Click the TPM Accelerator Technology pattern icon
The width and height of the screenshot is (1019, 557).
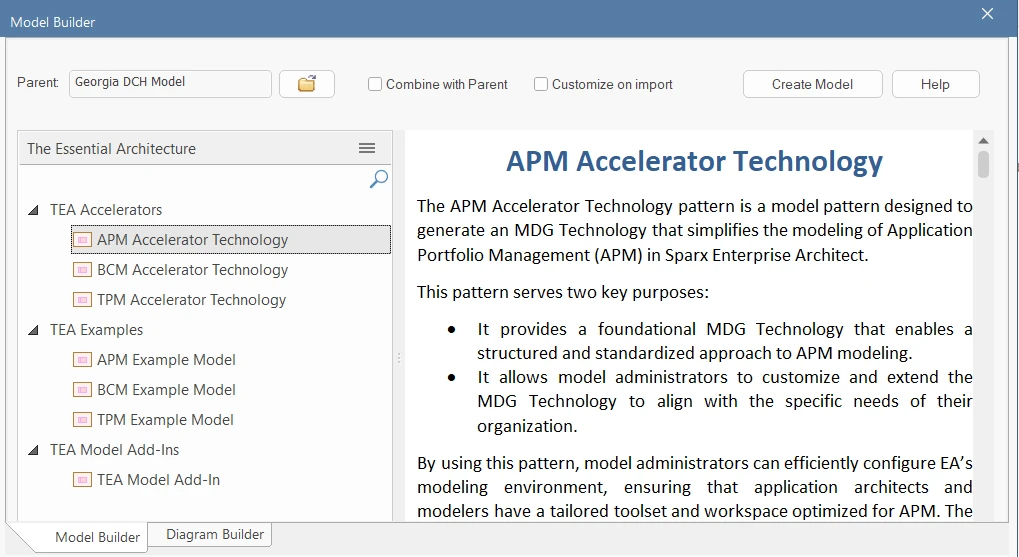[82, 300]
